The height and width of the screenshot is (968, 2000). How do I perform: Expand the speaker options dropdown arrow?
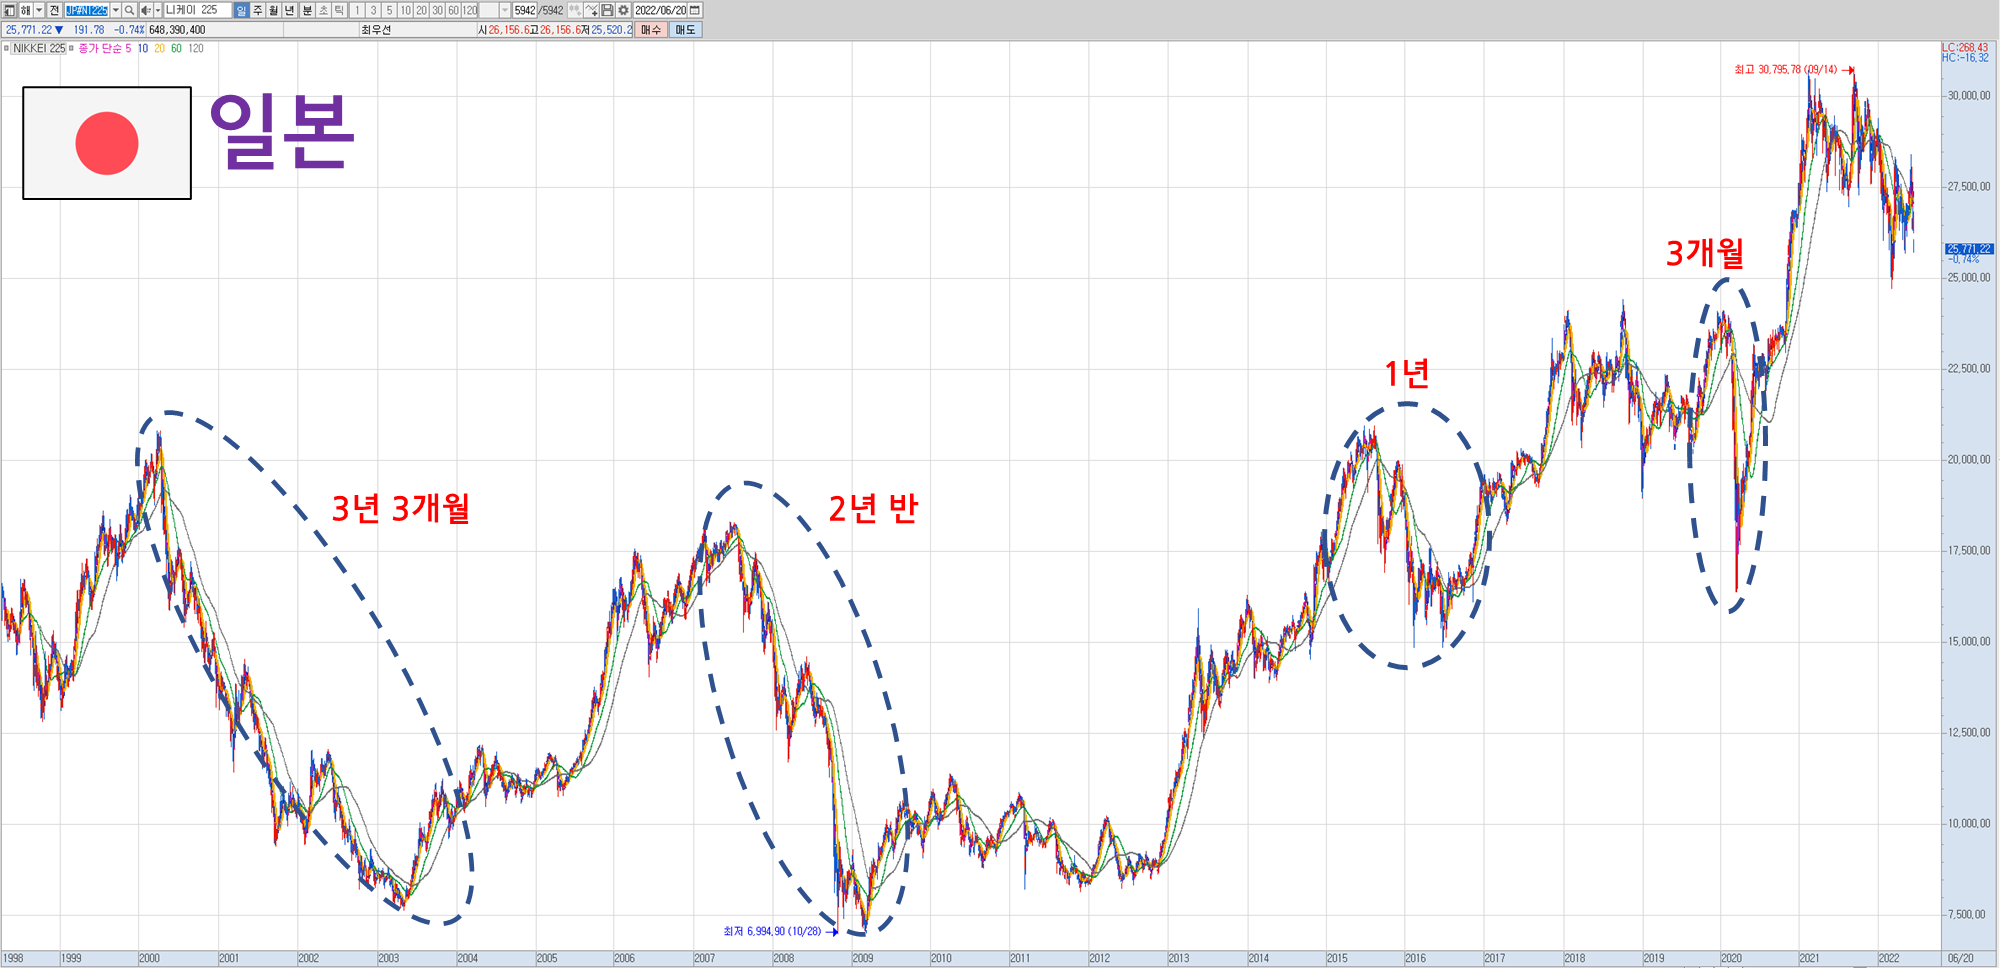point(158,10)
